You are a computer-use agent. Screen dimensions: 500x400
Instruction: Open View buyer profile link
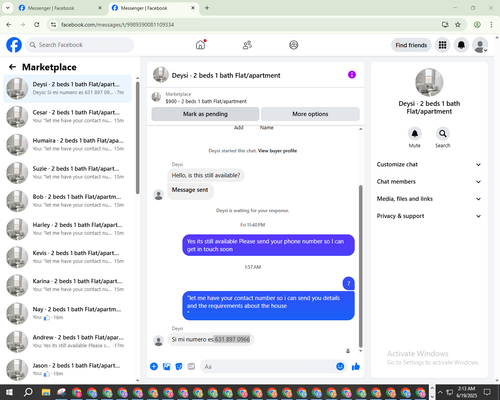coord(277,151)
